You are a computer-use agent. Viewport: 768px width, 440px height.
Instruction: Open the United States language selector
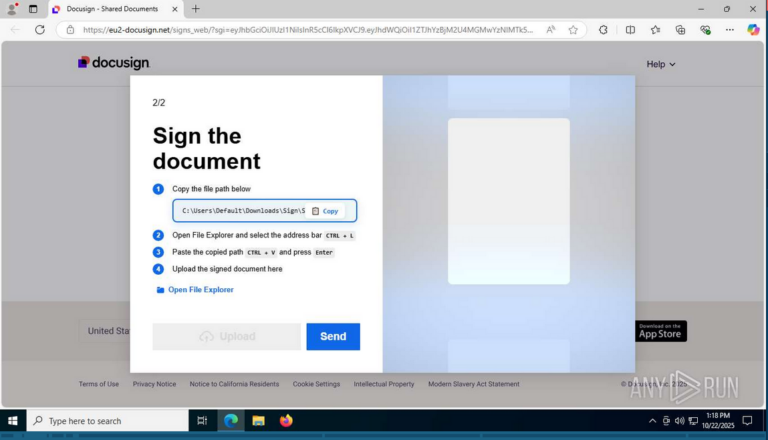point(105,331)
